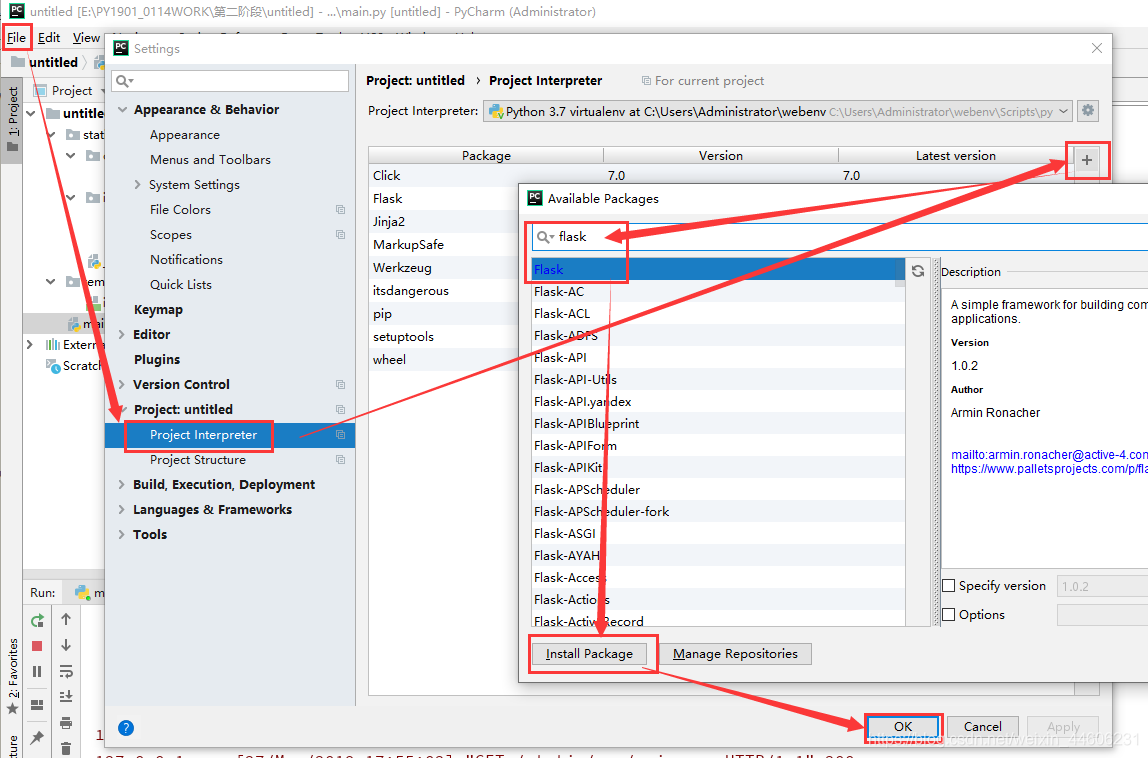Clear all Run console output with trash icon

click(66, 748)
